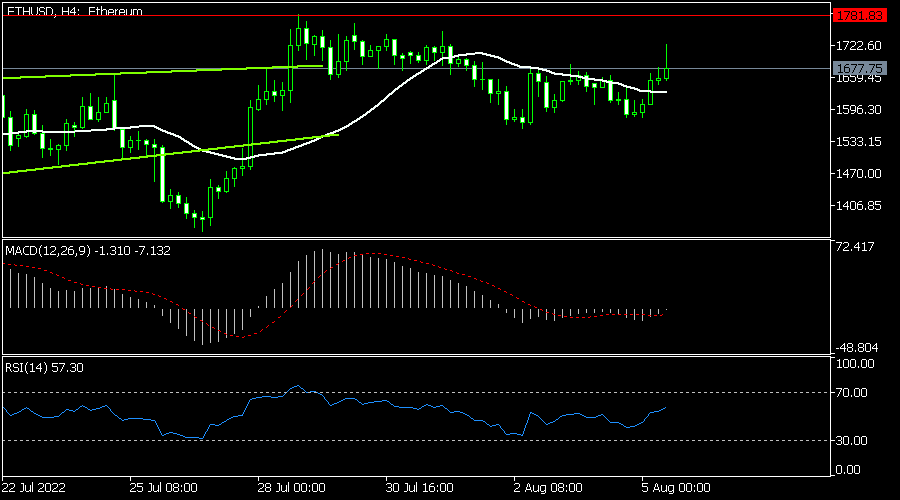
Task: Click the 1596.30 price axis value
Action: [859, 110]
